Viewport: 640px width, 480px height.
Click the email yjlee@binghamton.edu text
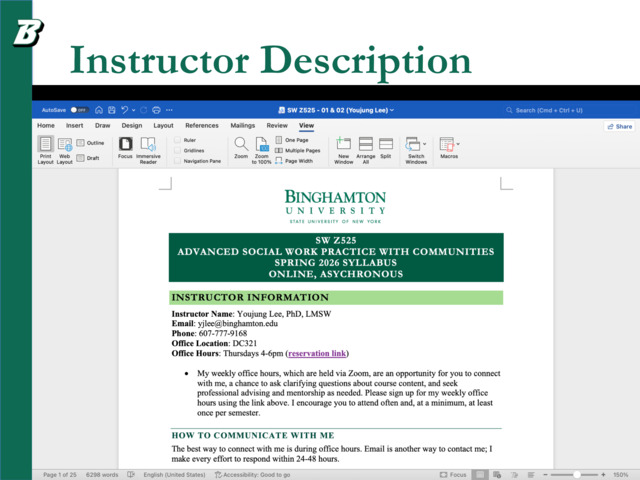pos(238,324)
